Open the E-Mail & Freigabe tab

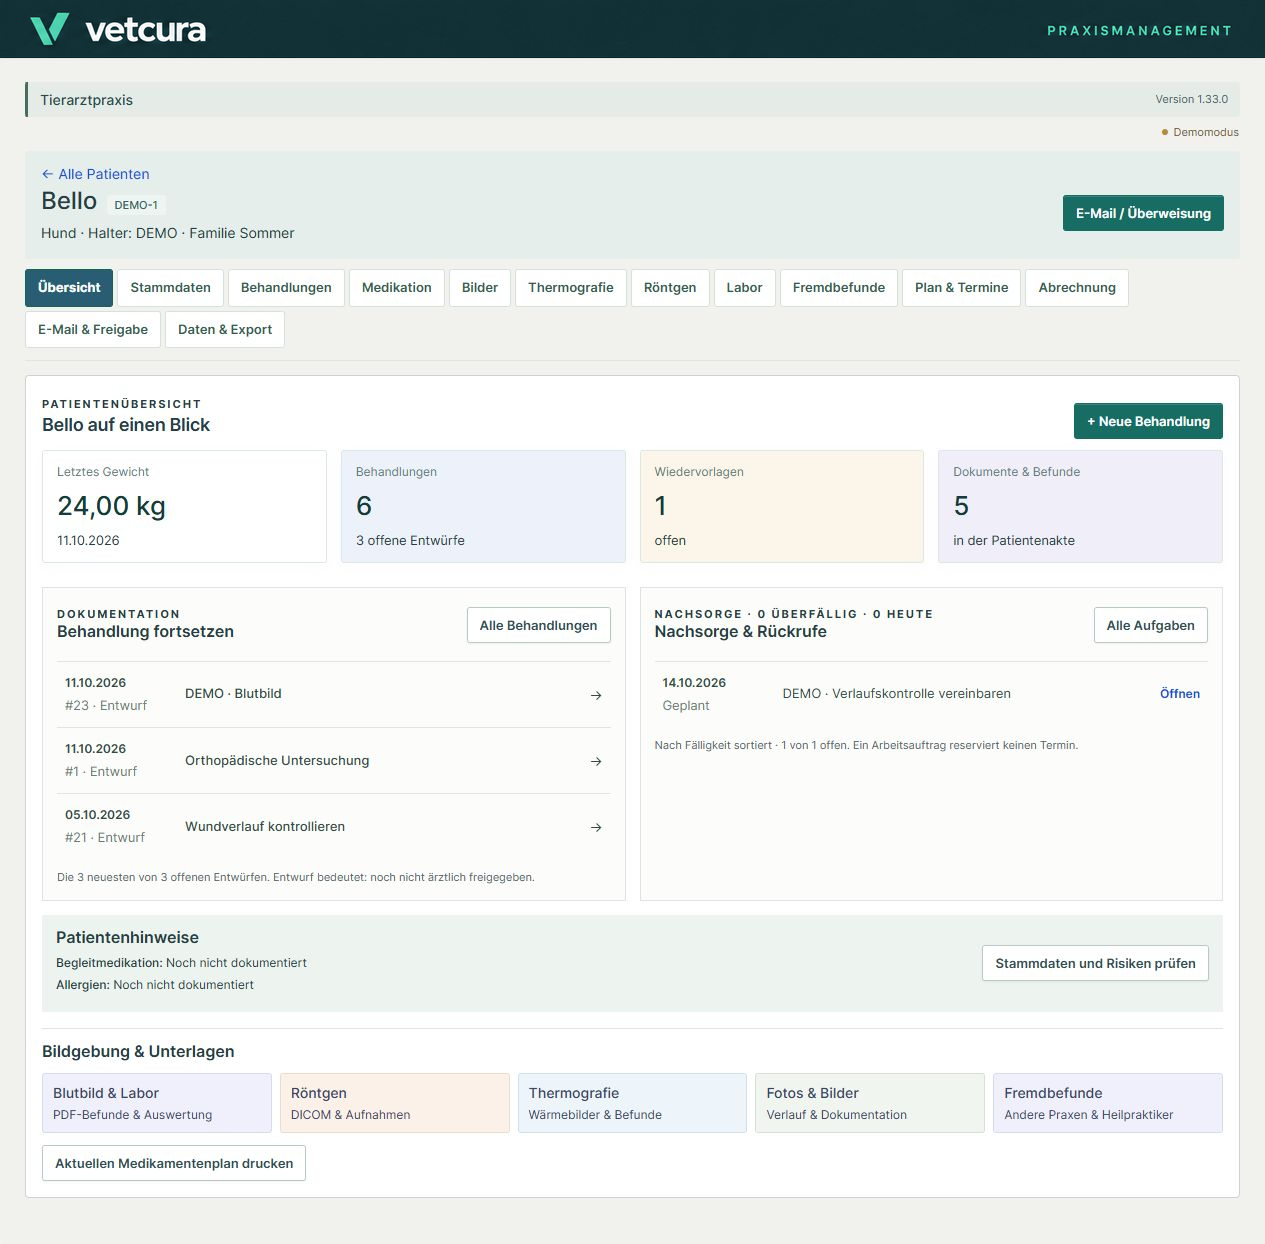93,329
